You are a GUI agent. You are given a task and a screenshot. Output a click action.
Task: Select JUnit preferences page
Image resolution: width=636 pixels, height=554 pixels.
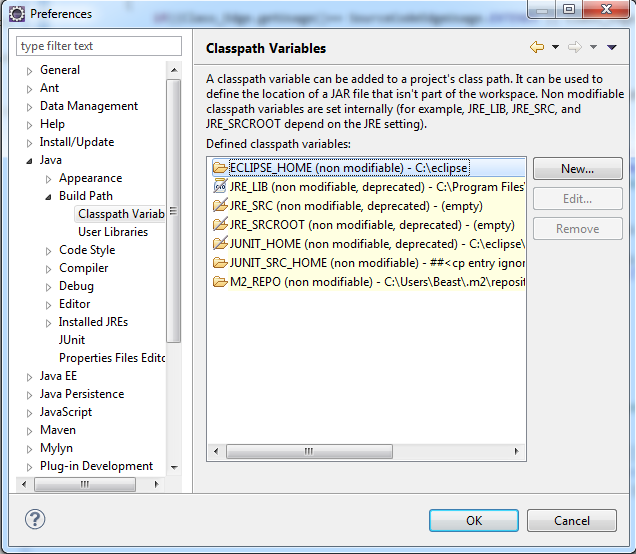(72, 339)
